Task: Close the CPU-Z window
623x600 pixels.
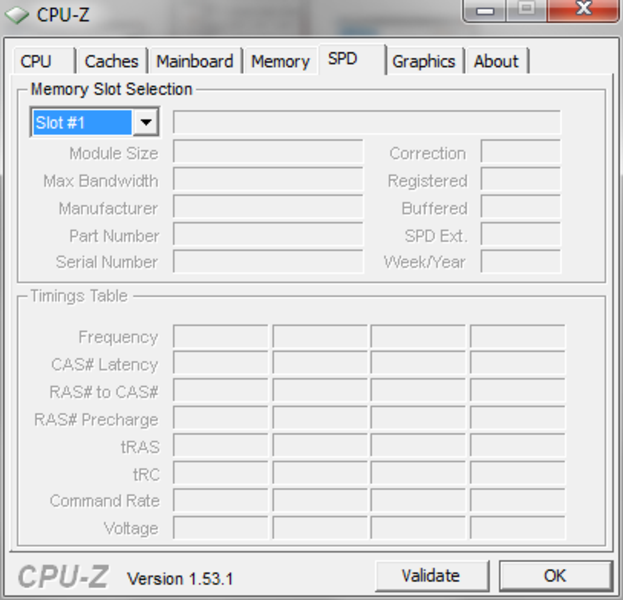Action: pyautogui.click(x=583, y=9)
